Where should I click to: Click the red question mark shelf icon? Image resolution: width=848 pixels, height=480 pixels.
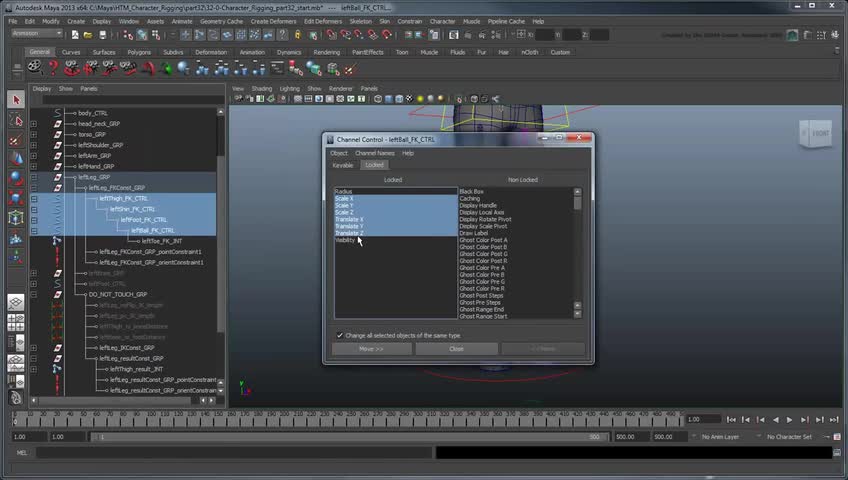pyautogui.click(x=53, y=68)
